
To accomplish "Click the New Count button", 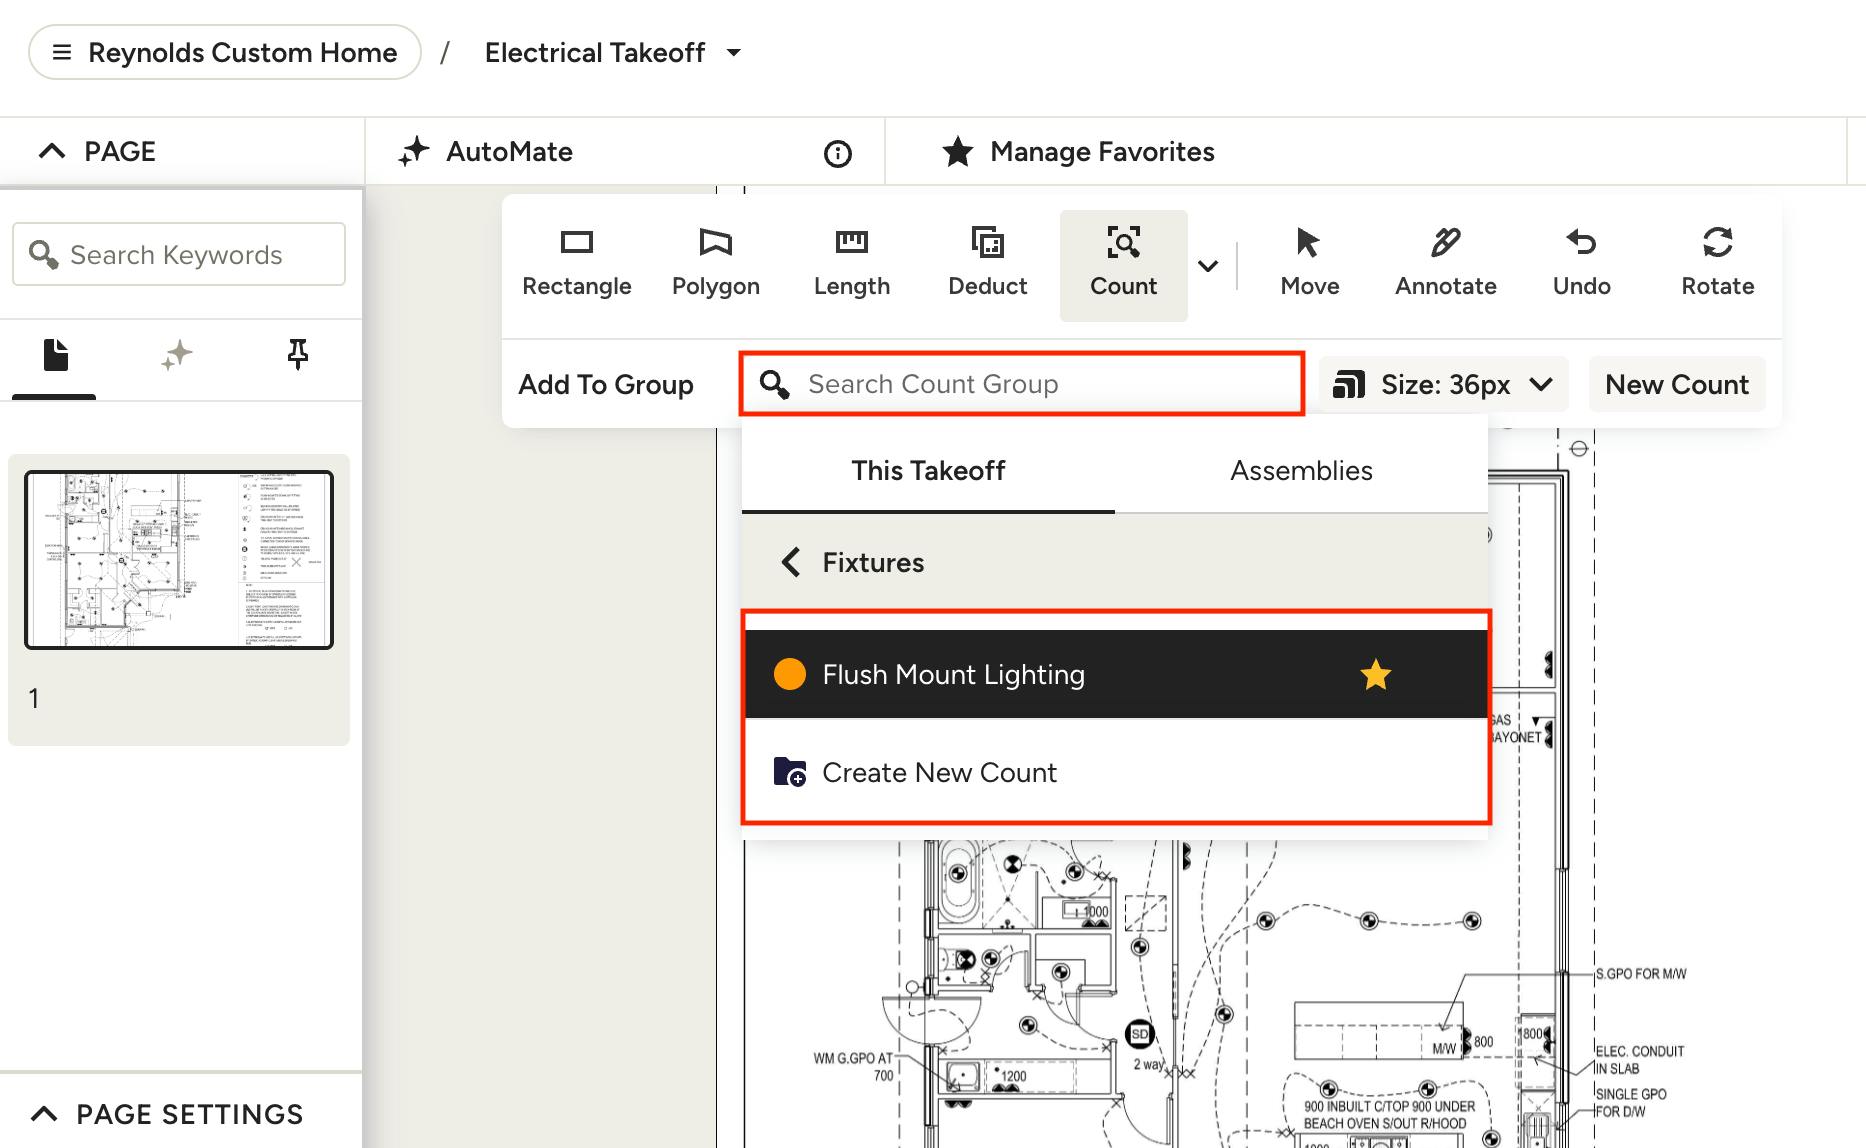I will point(1676,385).
